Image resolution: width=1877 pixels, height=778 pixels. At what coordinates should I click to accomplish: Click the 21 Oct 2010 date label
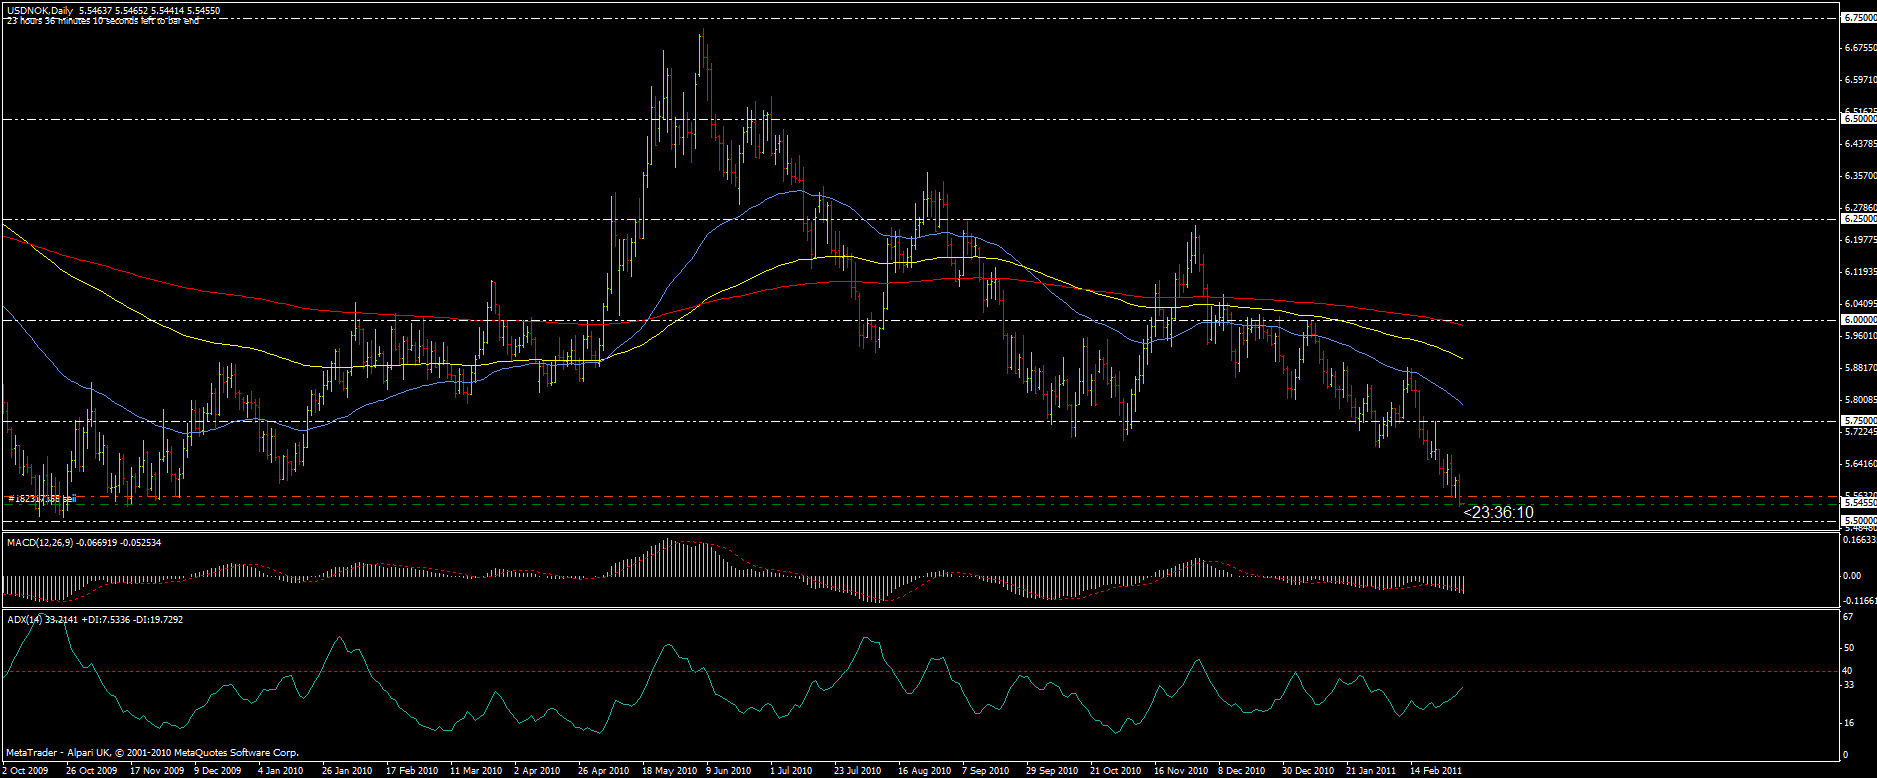point(1116,771)
